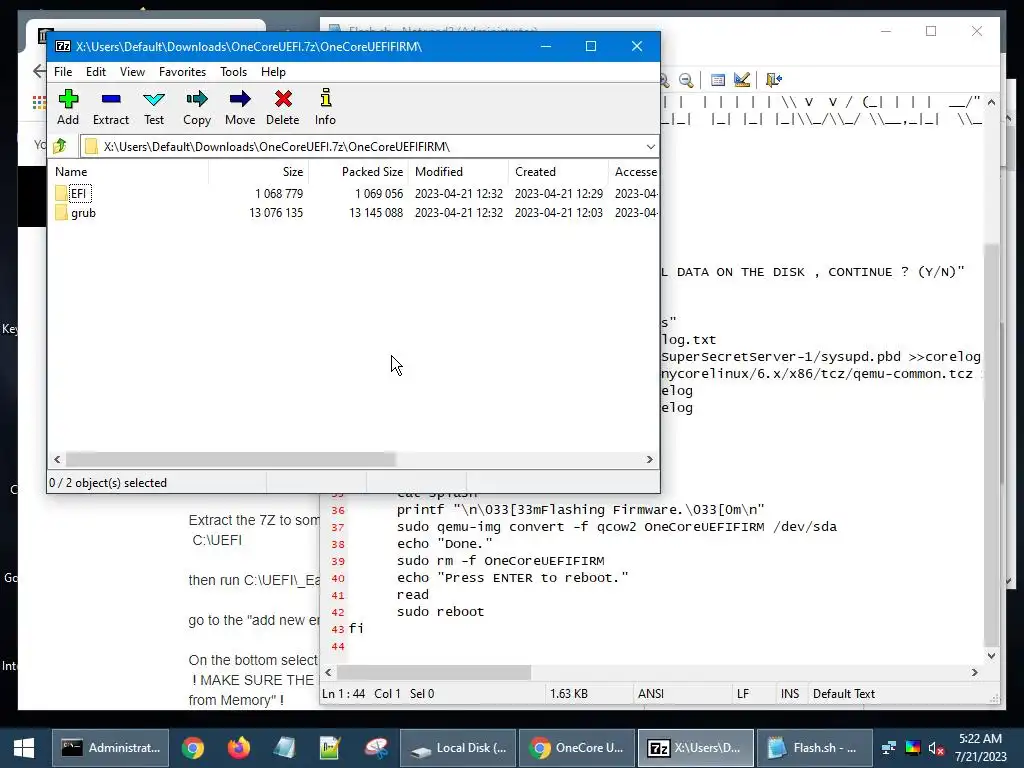Open Chrome from the taskbar

click(x=193, y=748)
